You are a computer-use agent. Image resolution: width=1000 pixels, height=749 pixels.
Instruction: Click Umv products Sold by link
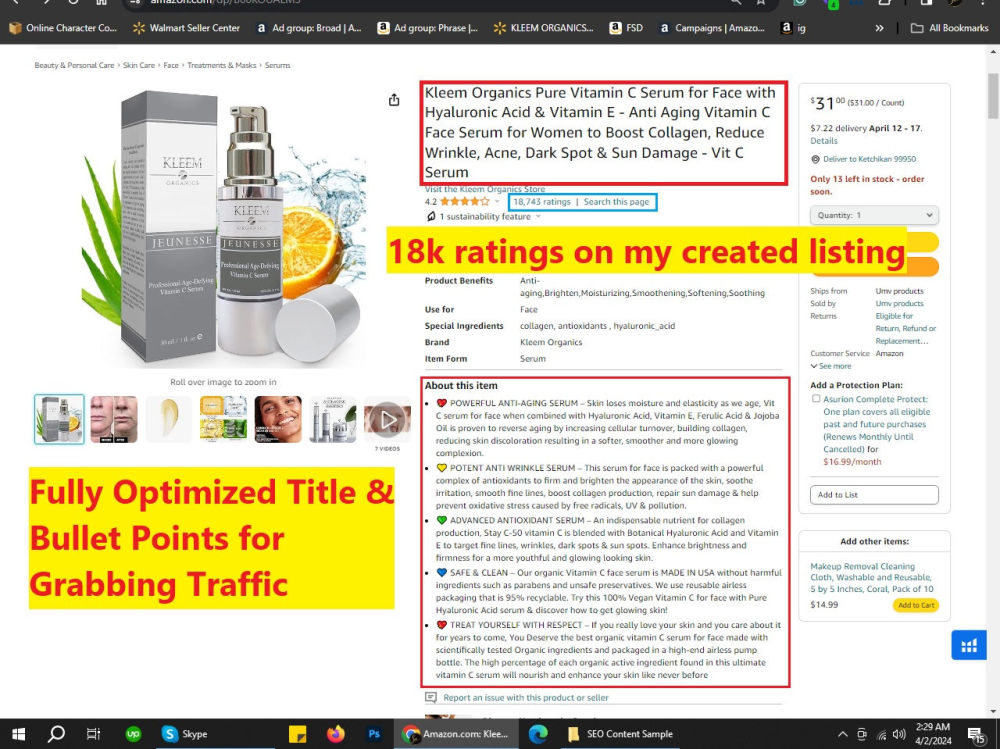point(899,304)
